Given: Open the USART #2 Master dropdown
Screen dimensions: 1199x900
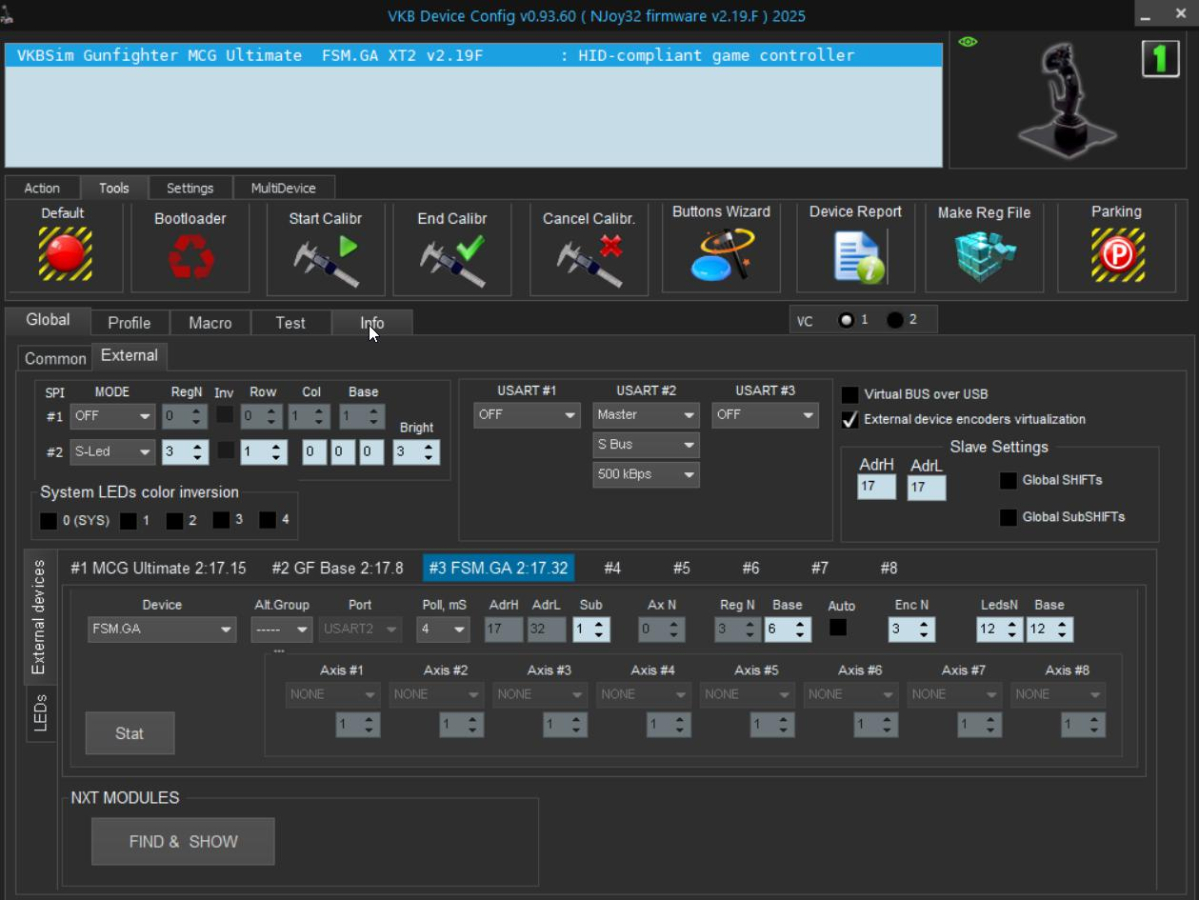Looking at the screenshot, I should pyautogui.click(x=646, y=415).
